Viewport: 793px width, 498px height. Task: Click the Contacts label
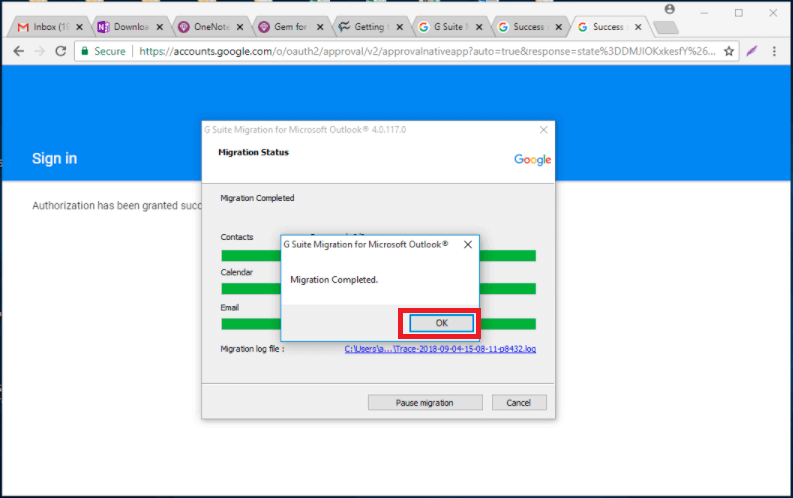pyautogui.click(x=237, y=237)
